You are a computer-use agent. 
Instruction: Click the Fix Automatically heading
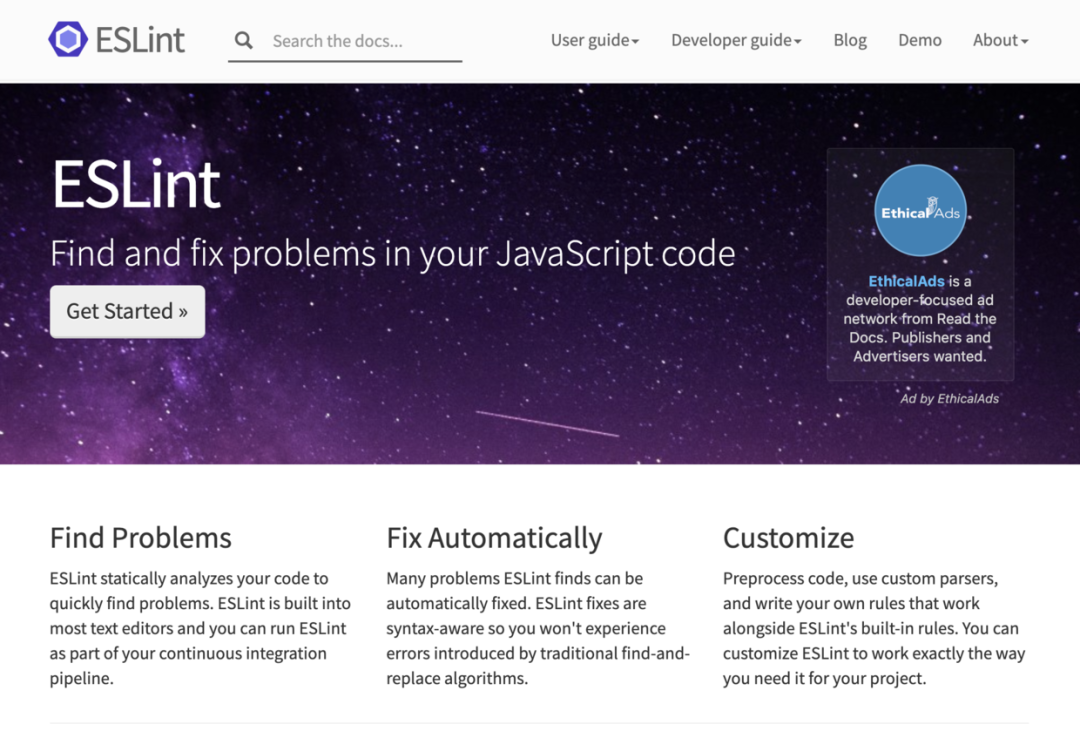(x=494, y=538)
